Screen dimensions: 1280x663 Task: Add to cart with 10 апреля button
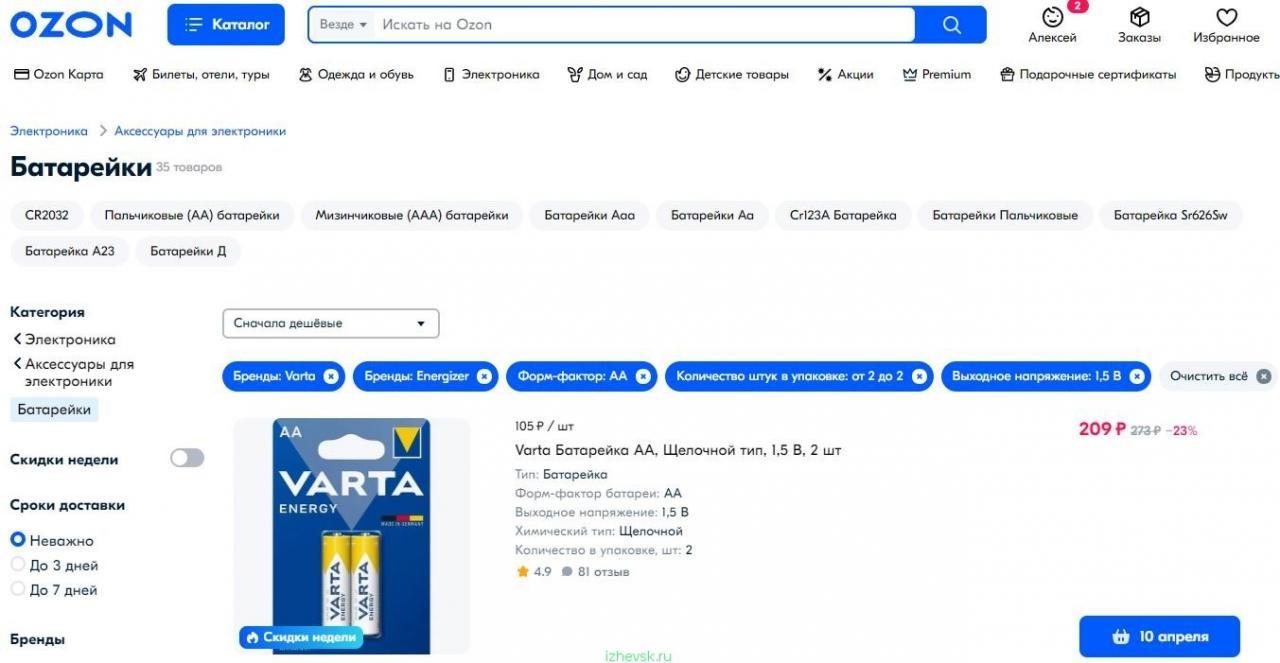(x=1159, y=637)
